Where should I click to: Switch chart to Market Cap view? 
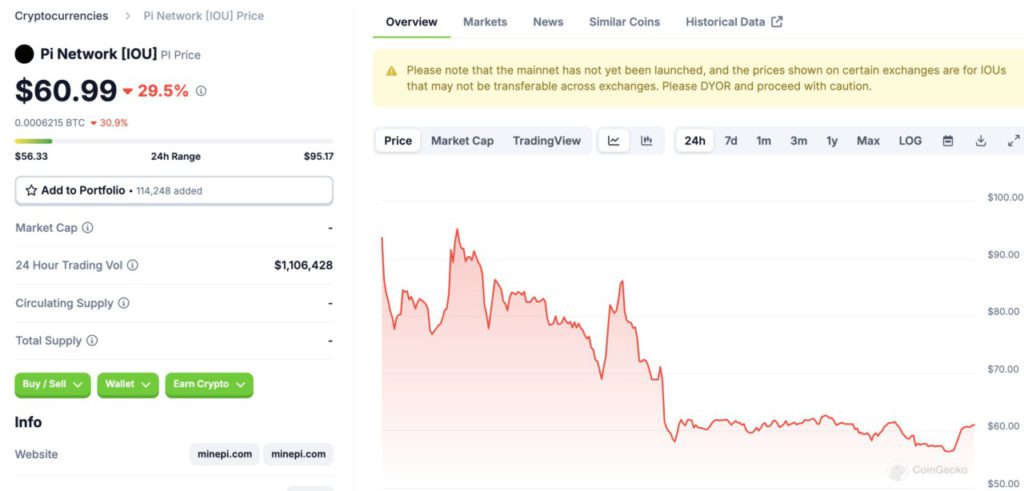462,140
